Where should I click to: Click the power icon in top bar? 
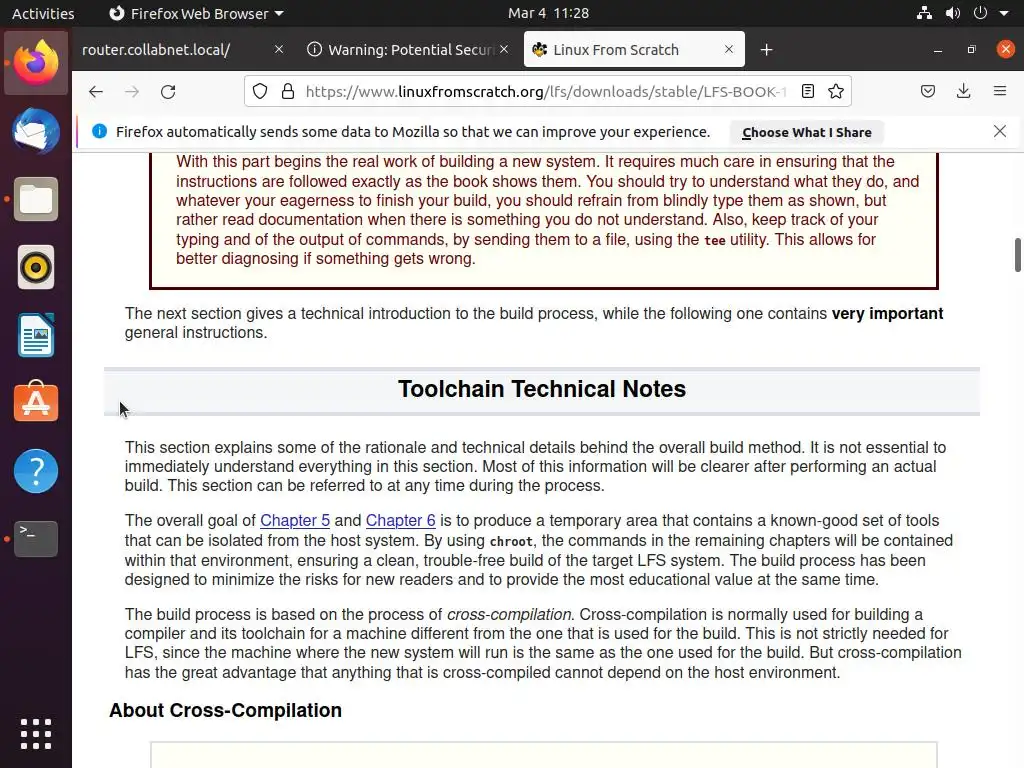pyautogui.click(x=980, y=13)
